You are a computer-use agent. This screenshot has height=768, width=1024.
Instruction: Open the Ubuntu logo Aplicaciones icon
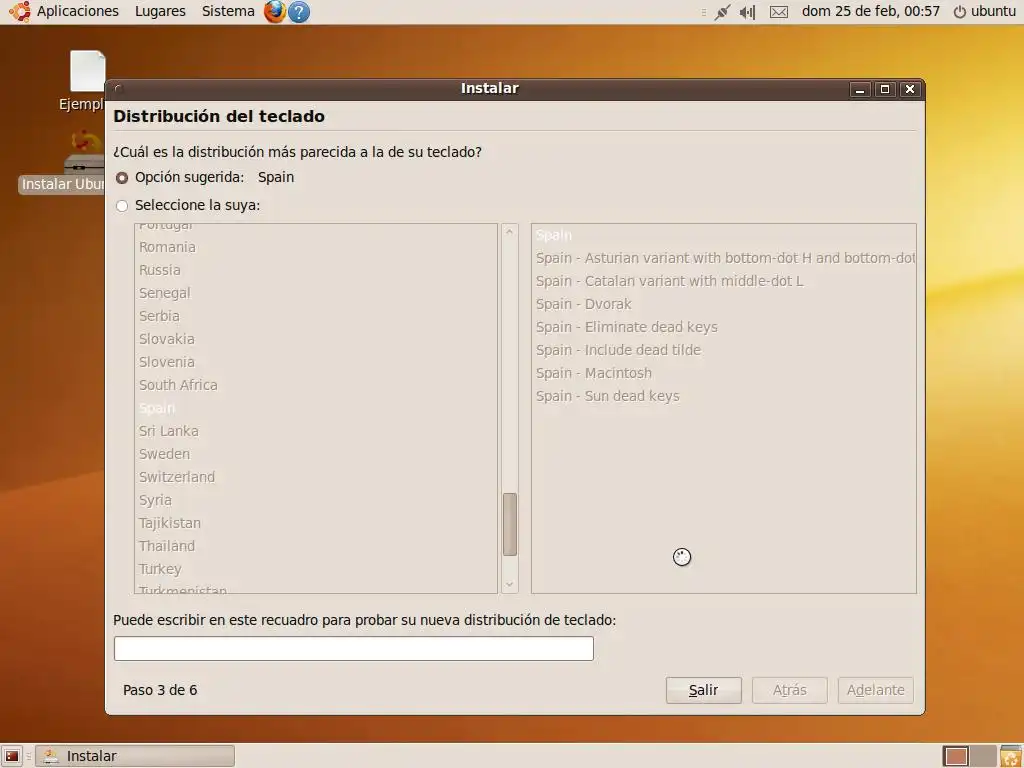click(x=19, y=11)
